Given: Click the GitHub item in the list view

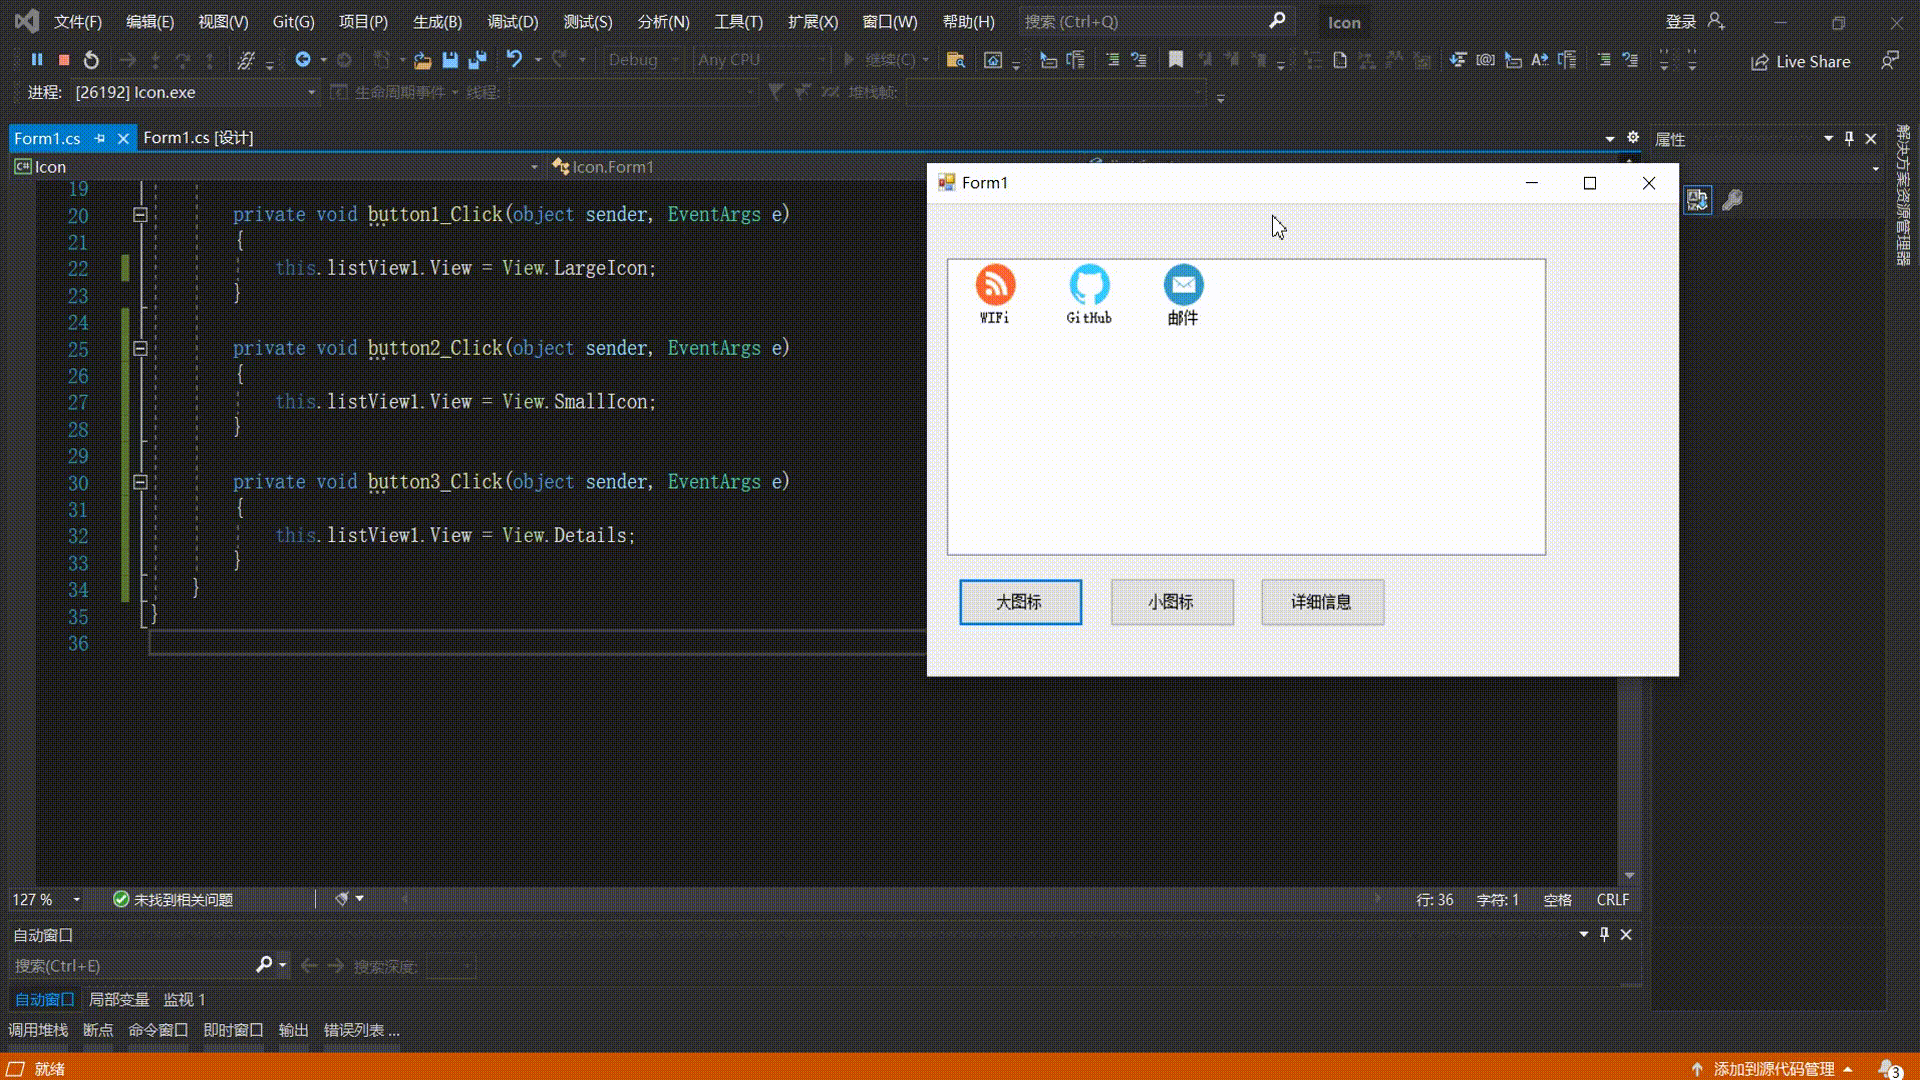Looking at the screenshot, I should (x=1089, y=294).
